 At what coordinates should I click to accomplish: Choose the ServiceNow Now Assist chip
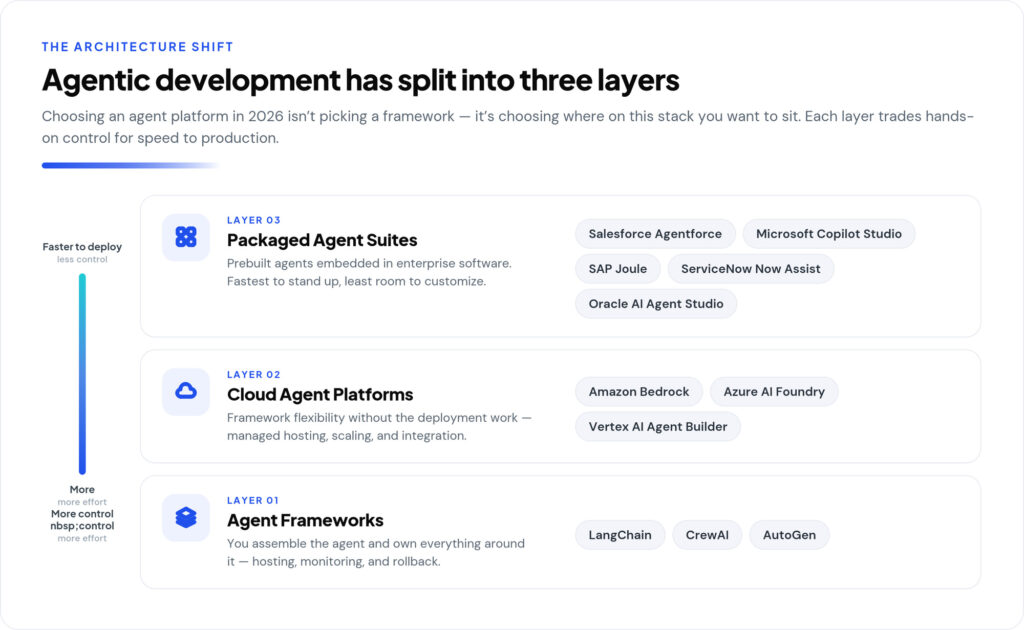pyautogui.click(x=750, y=269)
